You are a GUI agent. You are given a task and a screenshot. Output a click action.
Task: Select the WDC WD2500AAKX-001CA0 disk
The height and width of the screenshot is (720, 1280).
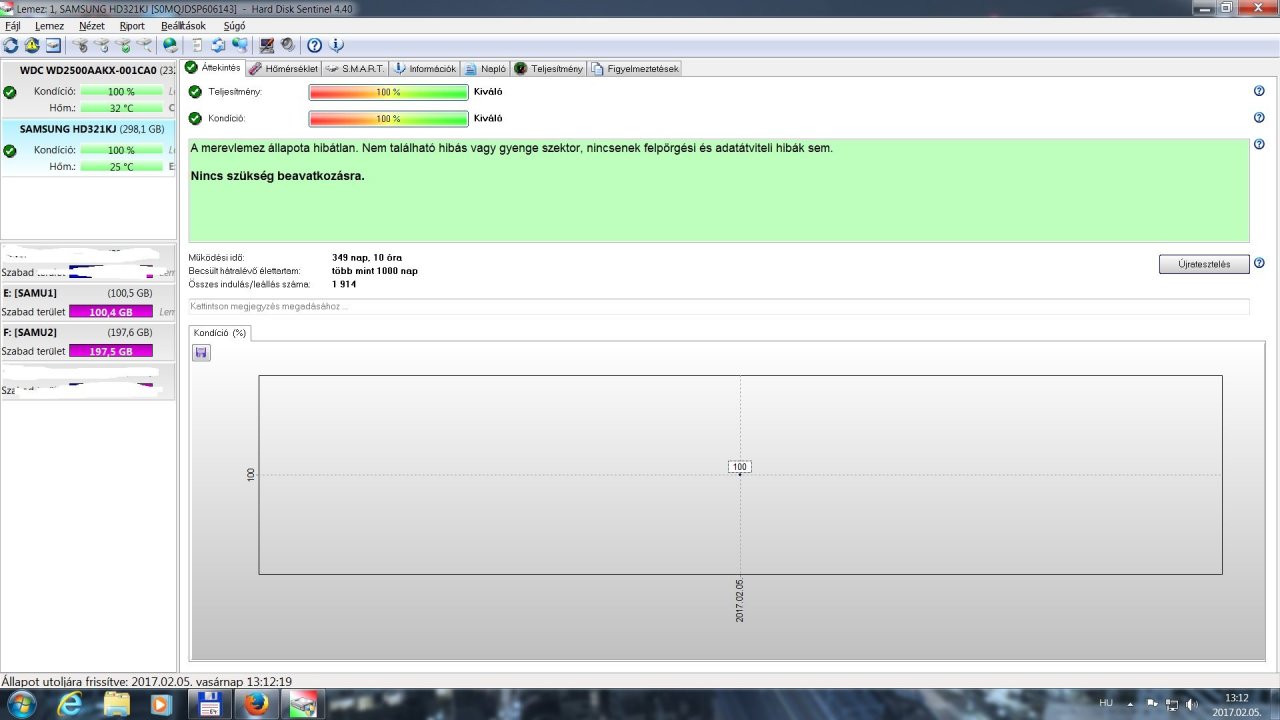[x=88, y=90]
